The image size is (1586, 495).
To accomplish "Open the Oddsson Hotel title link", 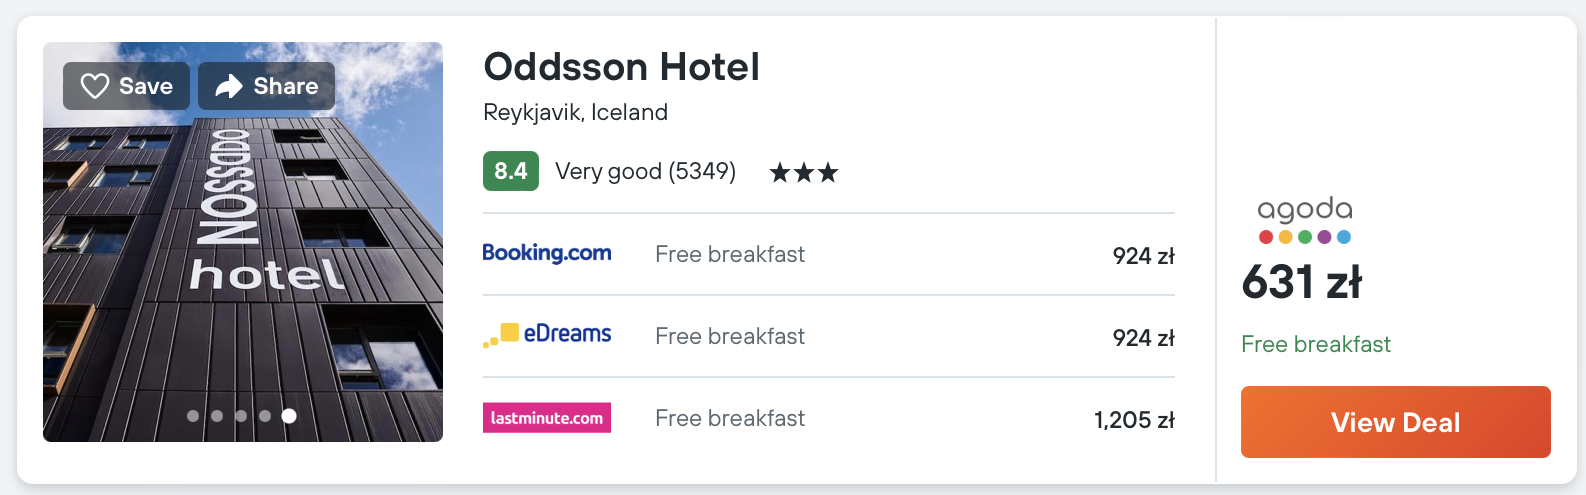I will 621,67.
